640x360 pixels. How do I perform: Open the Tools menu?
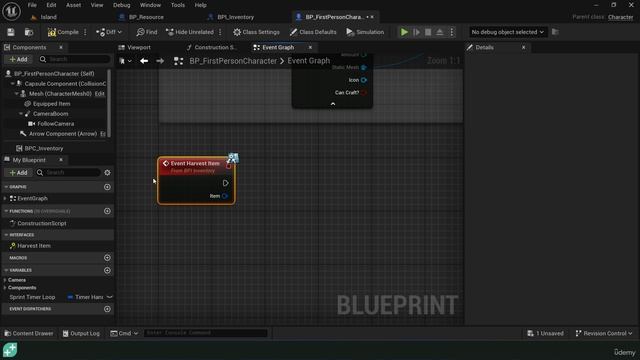(x=178, y=5)
